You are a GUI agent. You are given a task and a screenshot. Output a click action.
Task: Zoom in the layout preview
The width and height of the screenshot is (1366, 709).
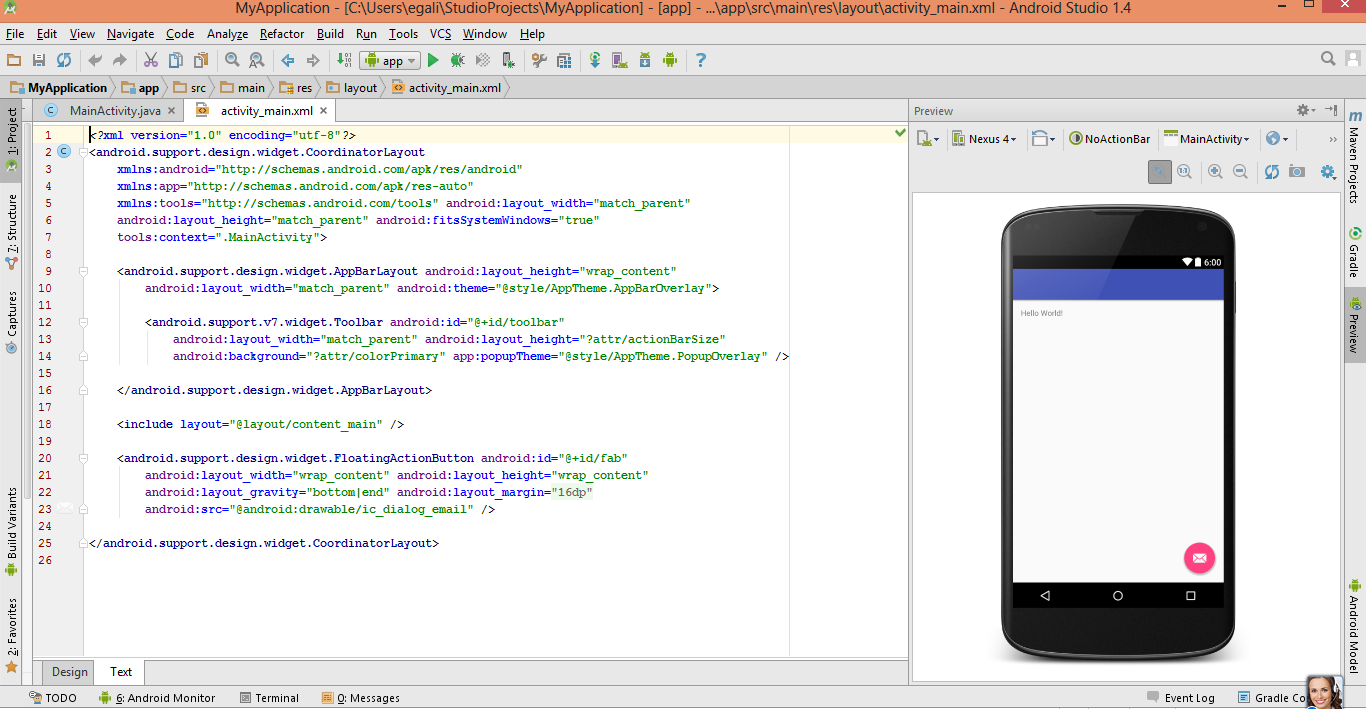click(x=1216, y=172)
